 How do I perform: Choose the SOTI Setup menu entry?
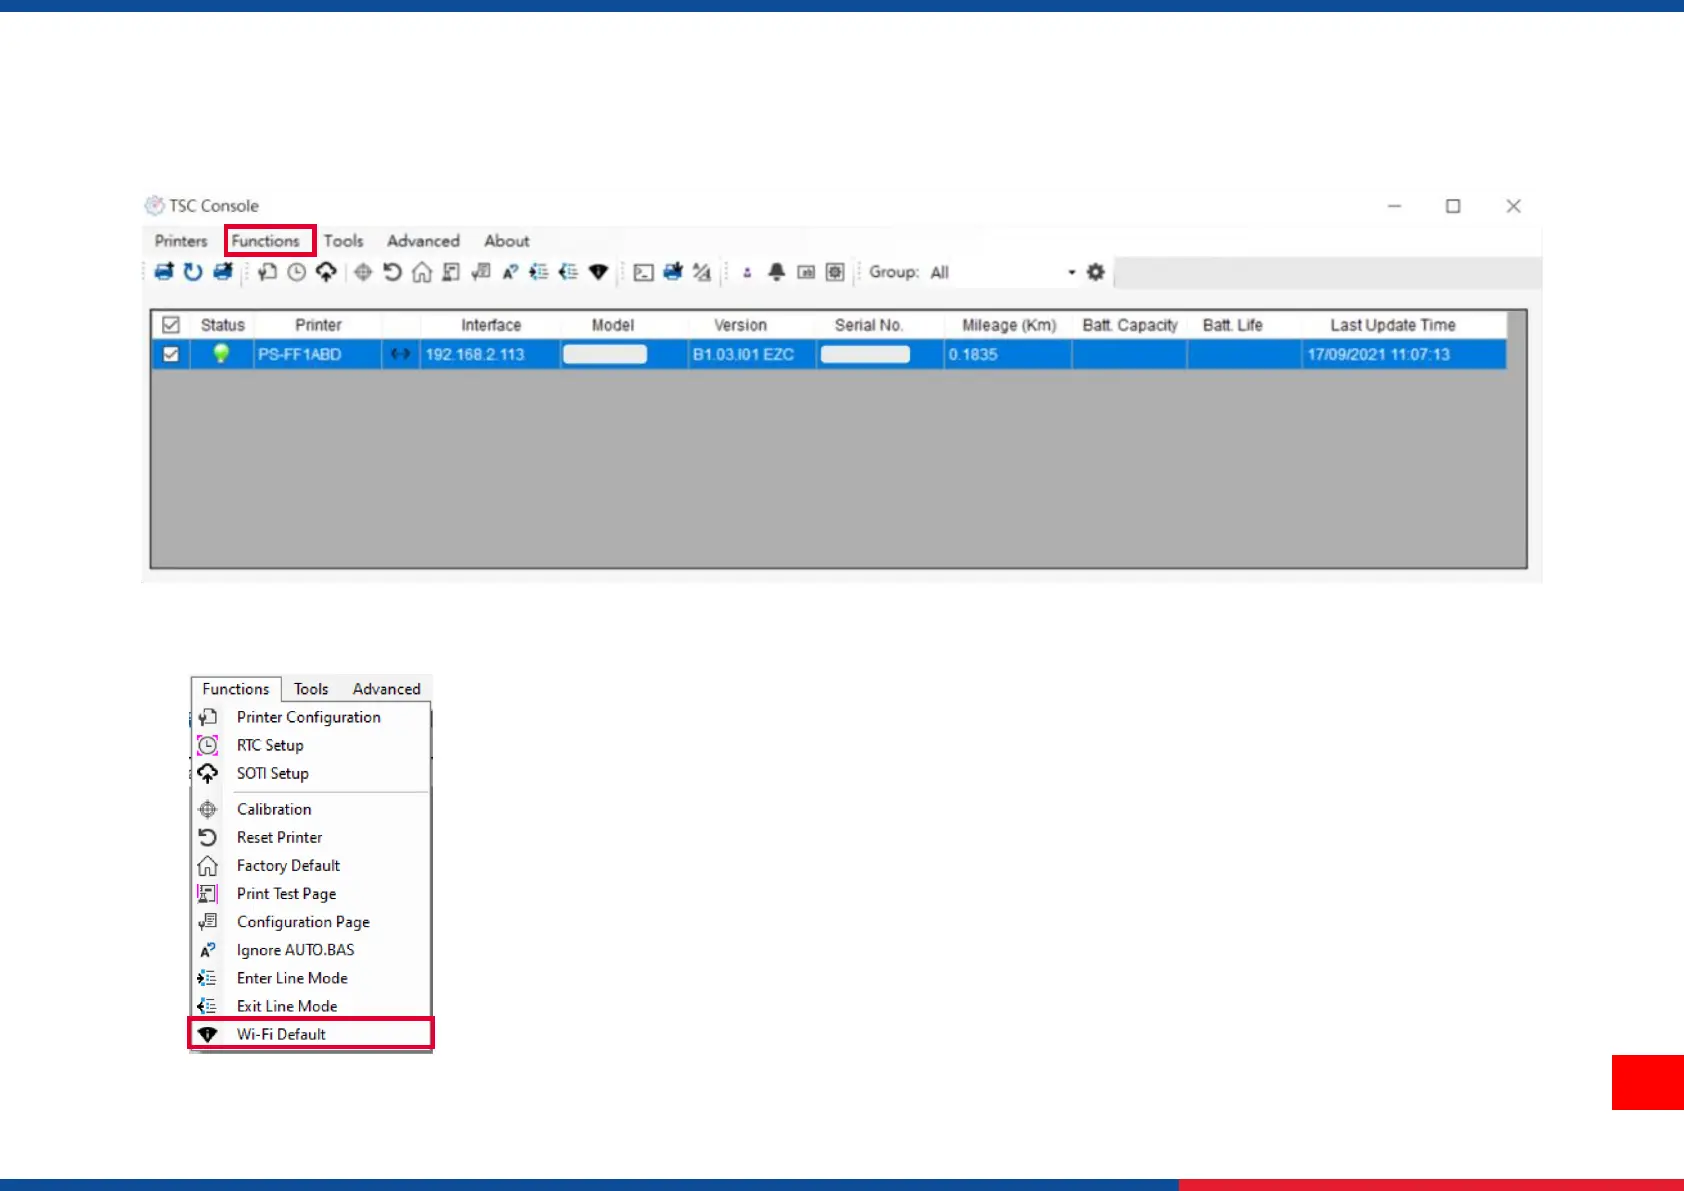tap(311, 773)
